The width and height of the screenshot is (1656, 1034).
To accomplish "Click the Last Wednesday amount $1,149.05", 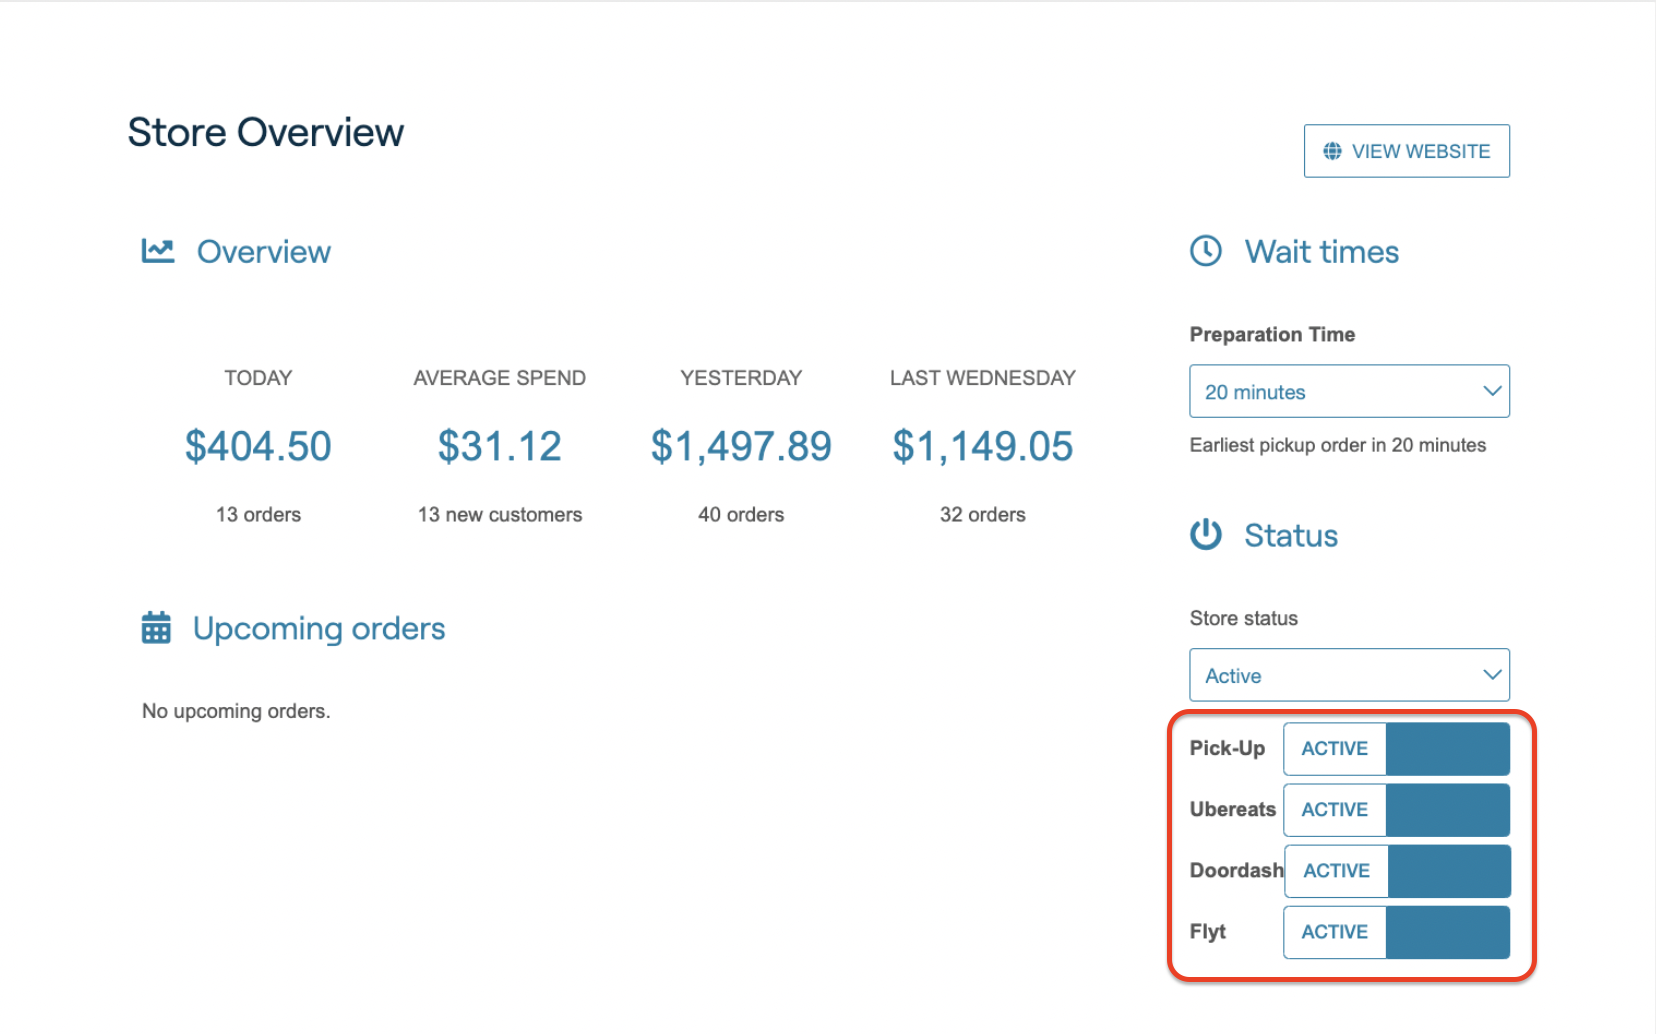I will click(x=982, y=446).
